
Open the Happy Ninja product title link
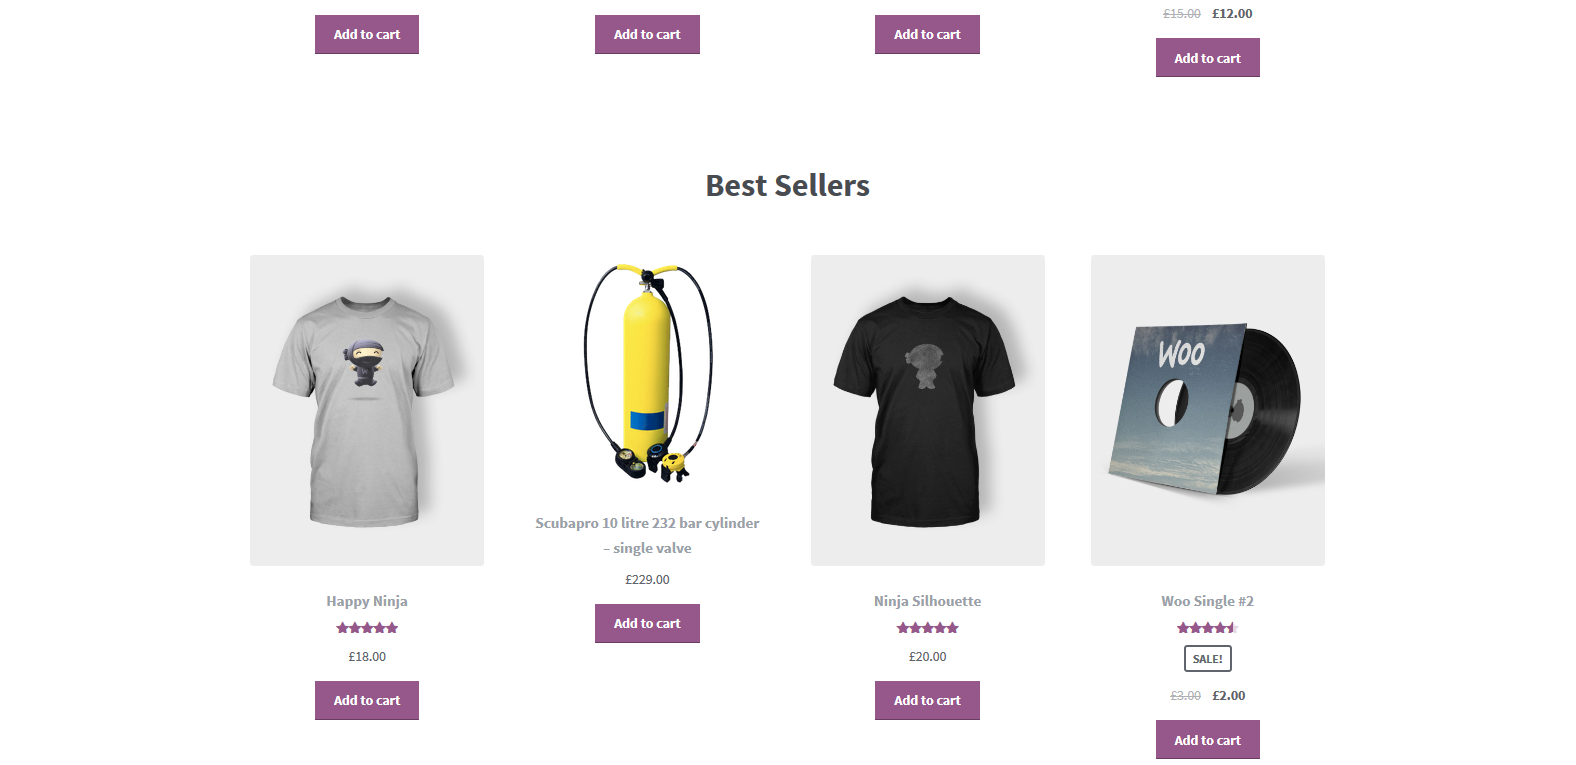pos(367,601)
